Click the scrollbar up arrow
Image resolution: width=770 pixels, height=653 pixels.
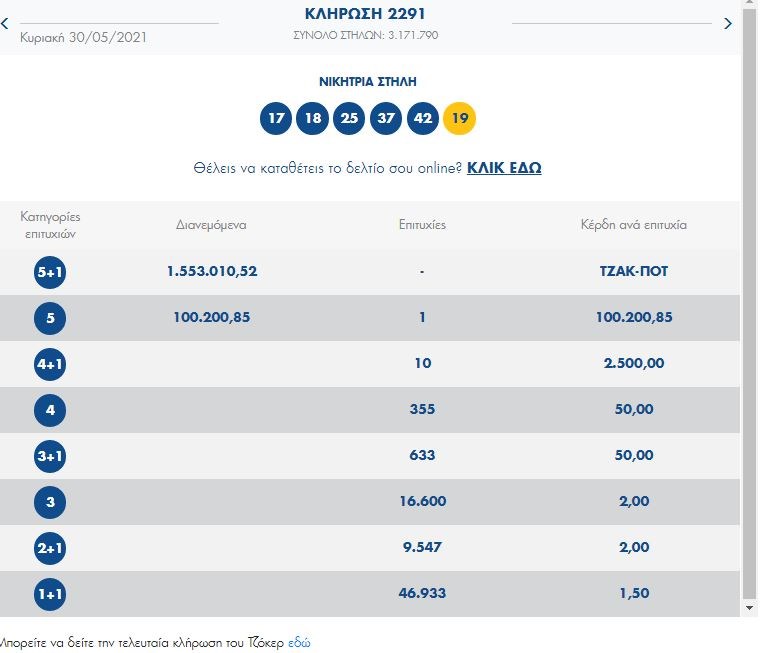(750, 8)
